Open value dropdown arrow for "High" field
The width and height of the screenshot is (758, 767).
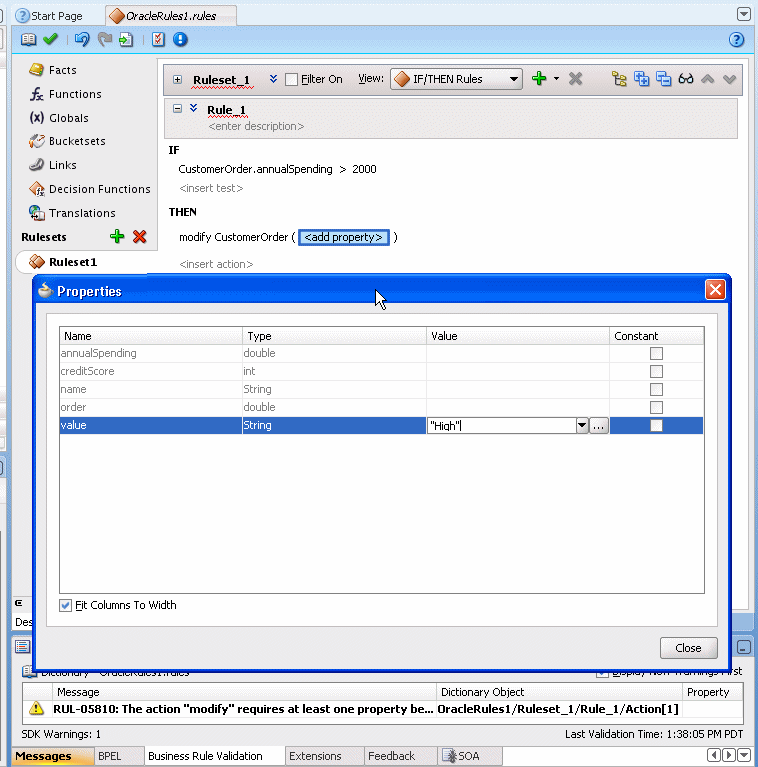pos(582,426)
